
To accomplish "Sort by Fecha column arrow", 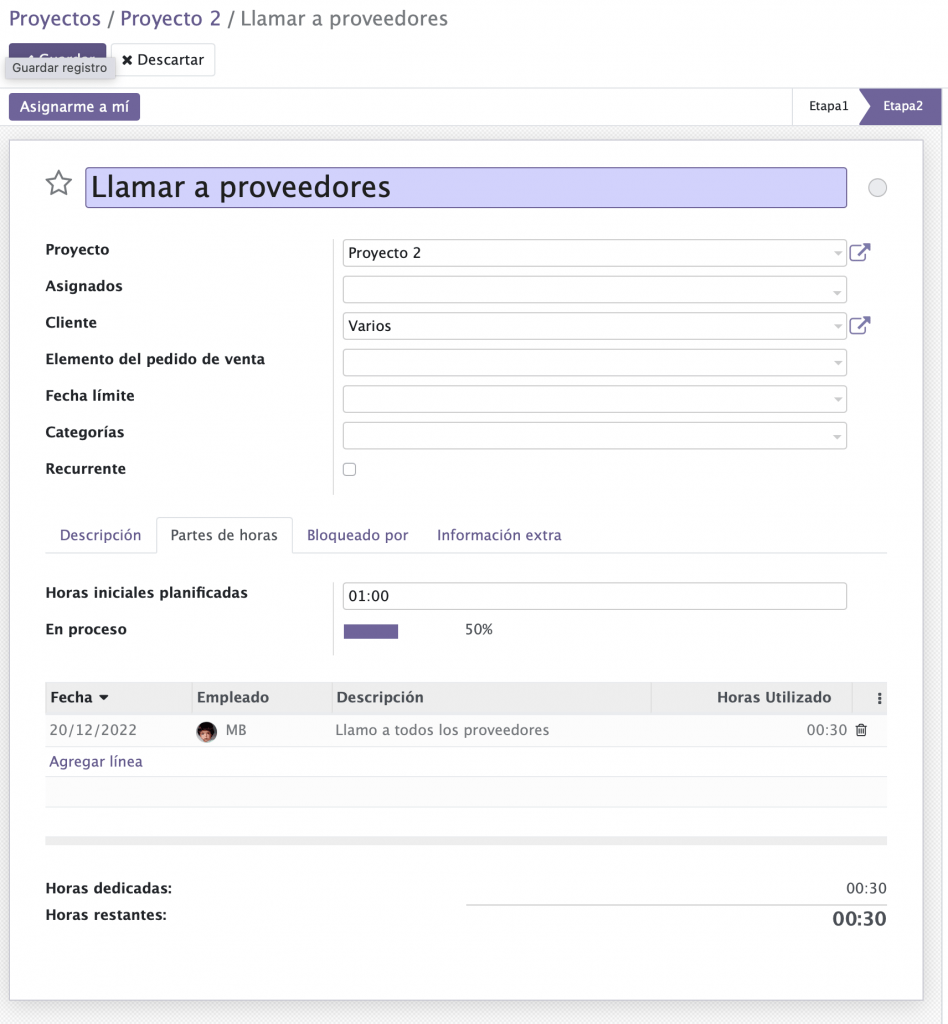I will click(x=103, y=698).
